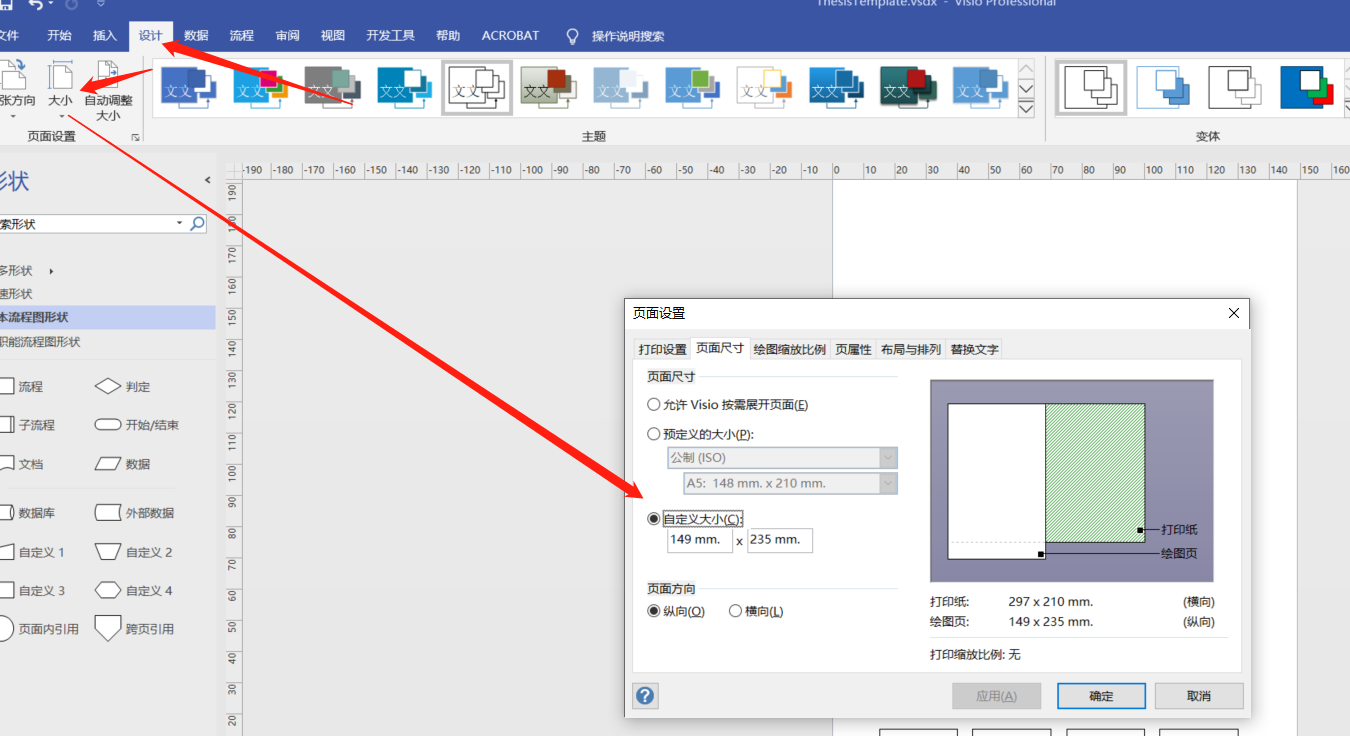Select 允许 Visio 按需展开页面 radio option
Screen dimensions: 1350x736
tap(727, 405)
